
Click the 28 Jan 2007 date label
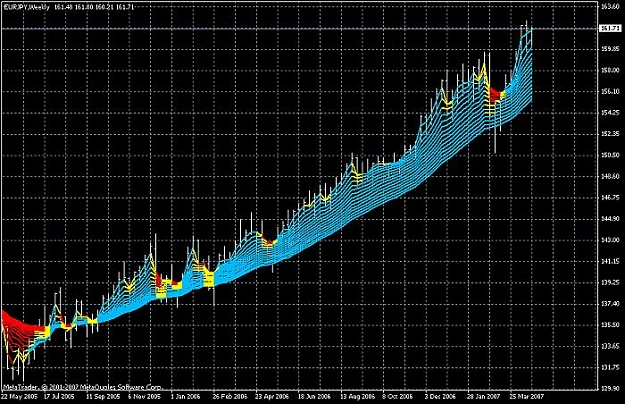pyautogui.click(x=484, y=397)
